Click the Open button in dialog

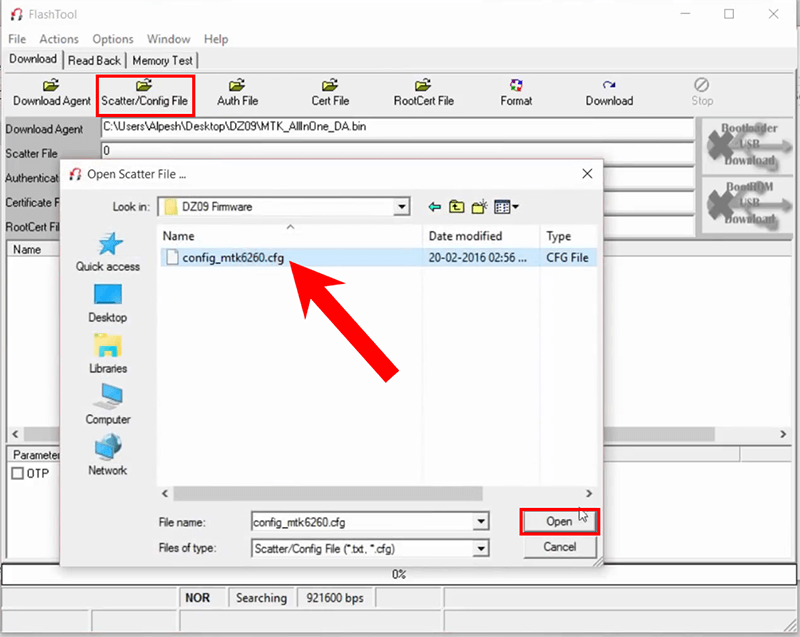pos(559,521)
